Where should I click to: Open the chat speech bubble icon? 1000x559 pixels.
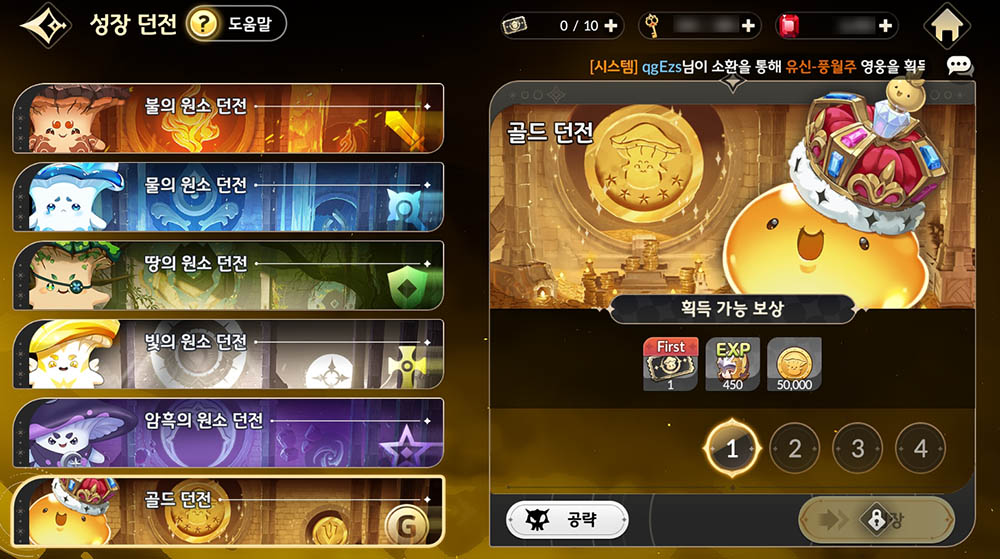959,65
